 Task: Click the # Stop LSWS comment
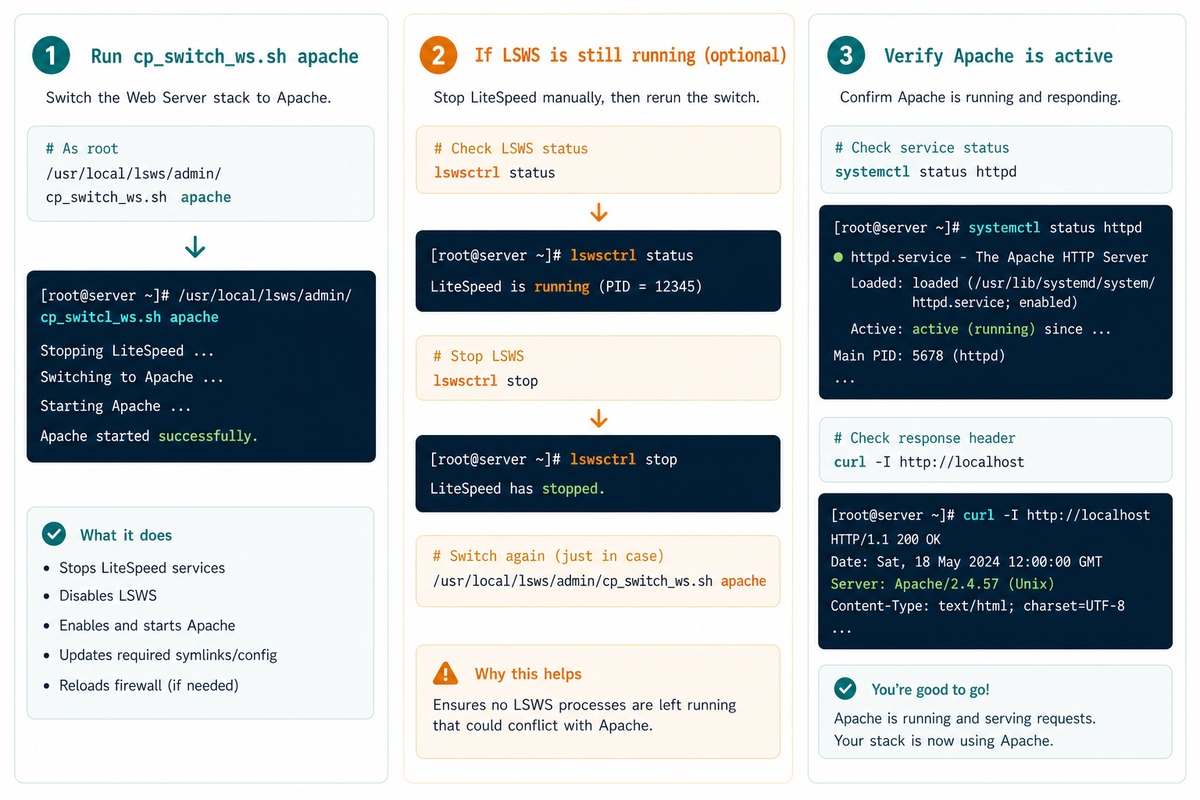pyautogui.click(x=478, y=356)
